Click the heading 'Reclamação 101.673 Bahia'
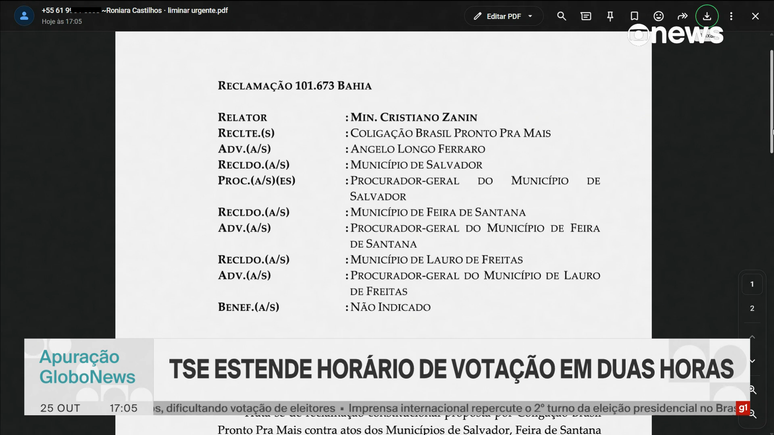774x435 pixels. coord(295,86)
